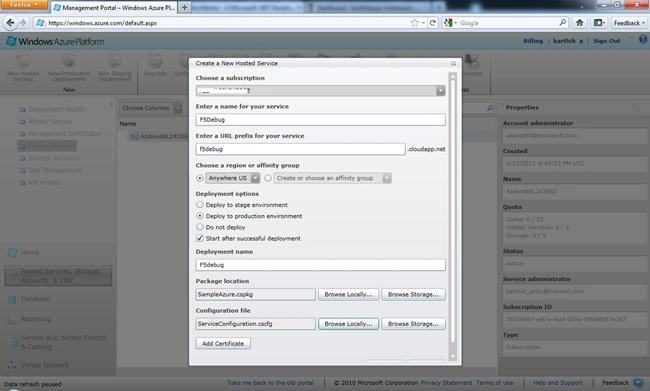The image size is (650, 391).
Task: Go forward with the browser forward arrow
Action: tap(23, 23)
